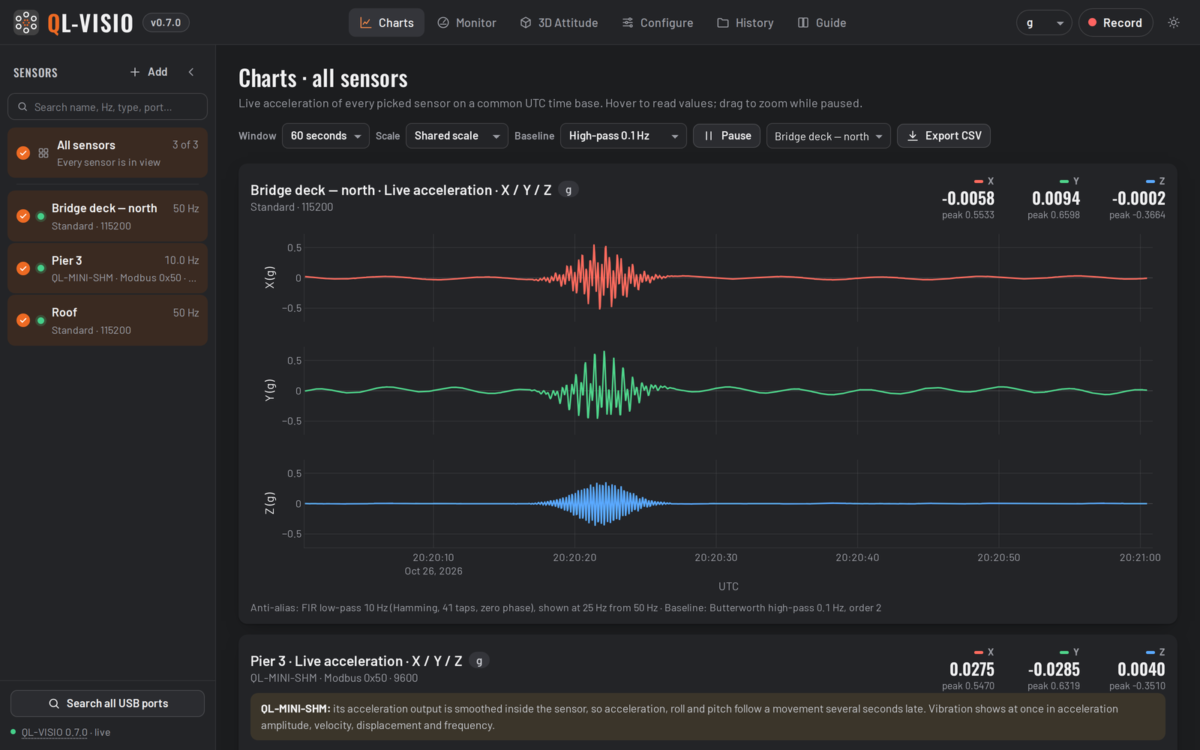Click green status dot of Pier 3

click(x=41, y=268)
